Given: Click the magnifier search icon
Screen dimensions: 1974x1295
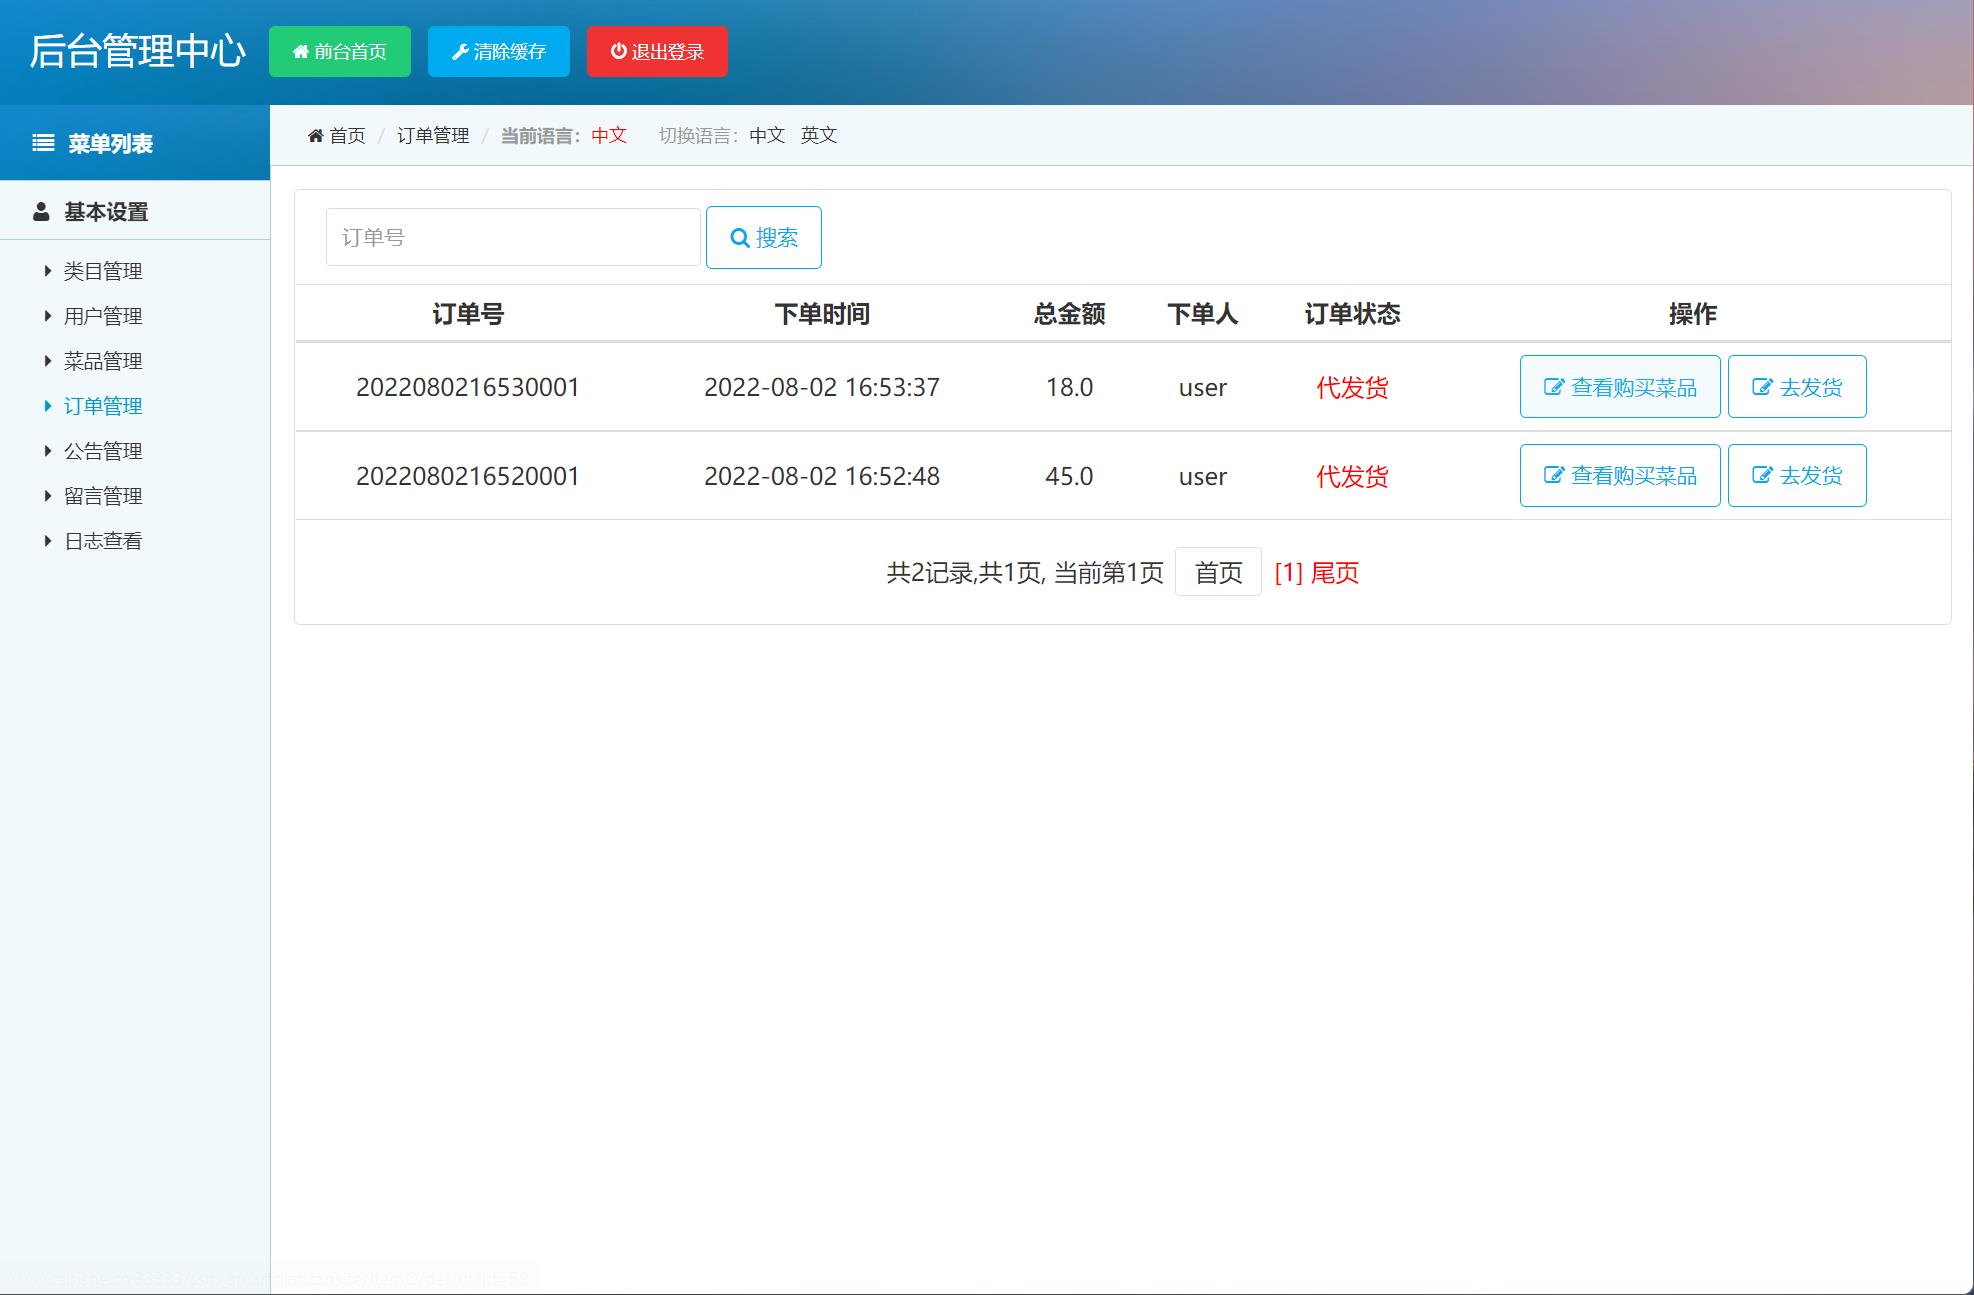Looking at the screenshot, I should coord(740,238).
